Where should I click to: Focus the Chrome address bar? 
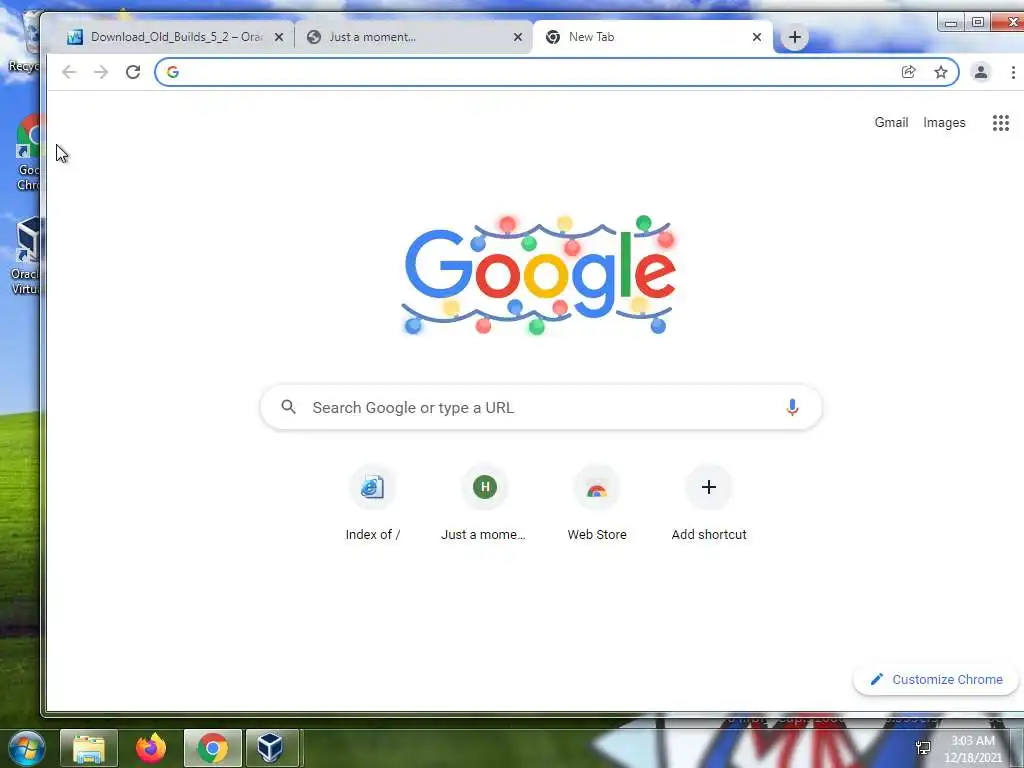(x=556, y=72)
